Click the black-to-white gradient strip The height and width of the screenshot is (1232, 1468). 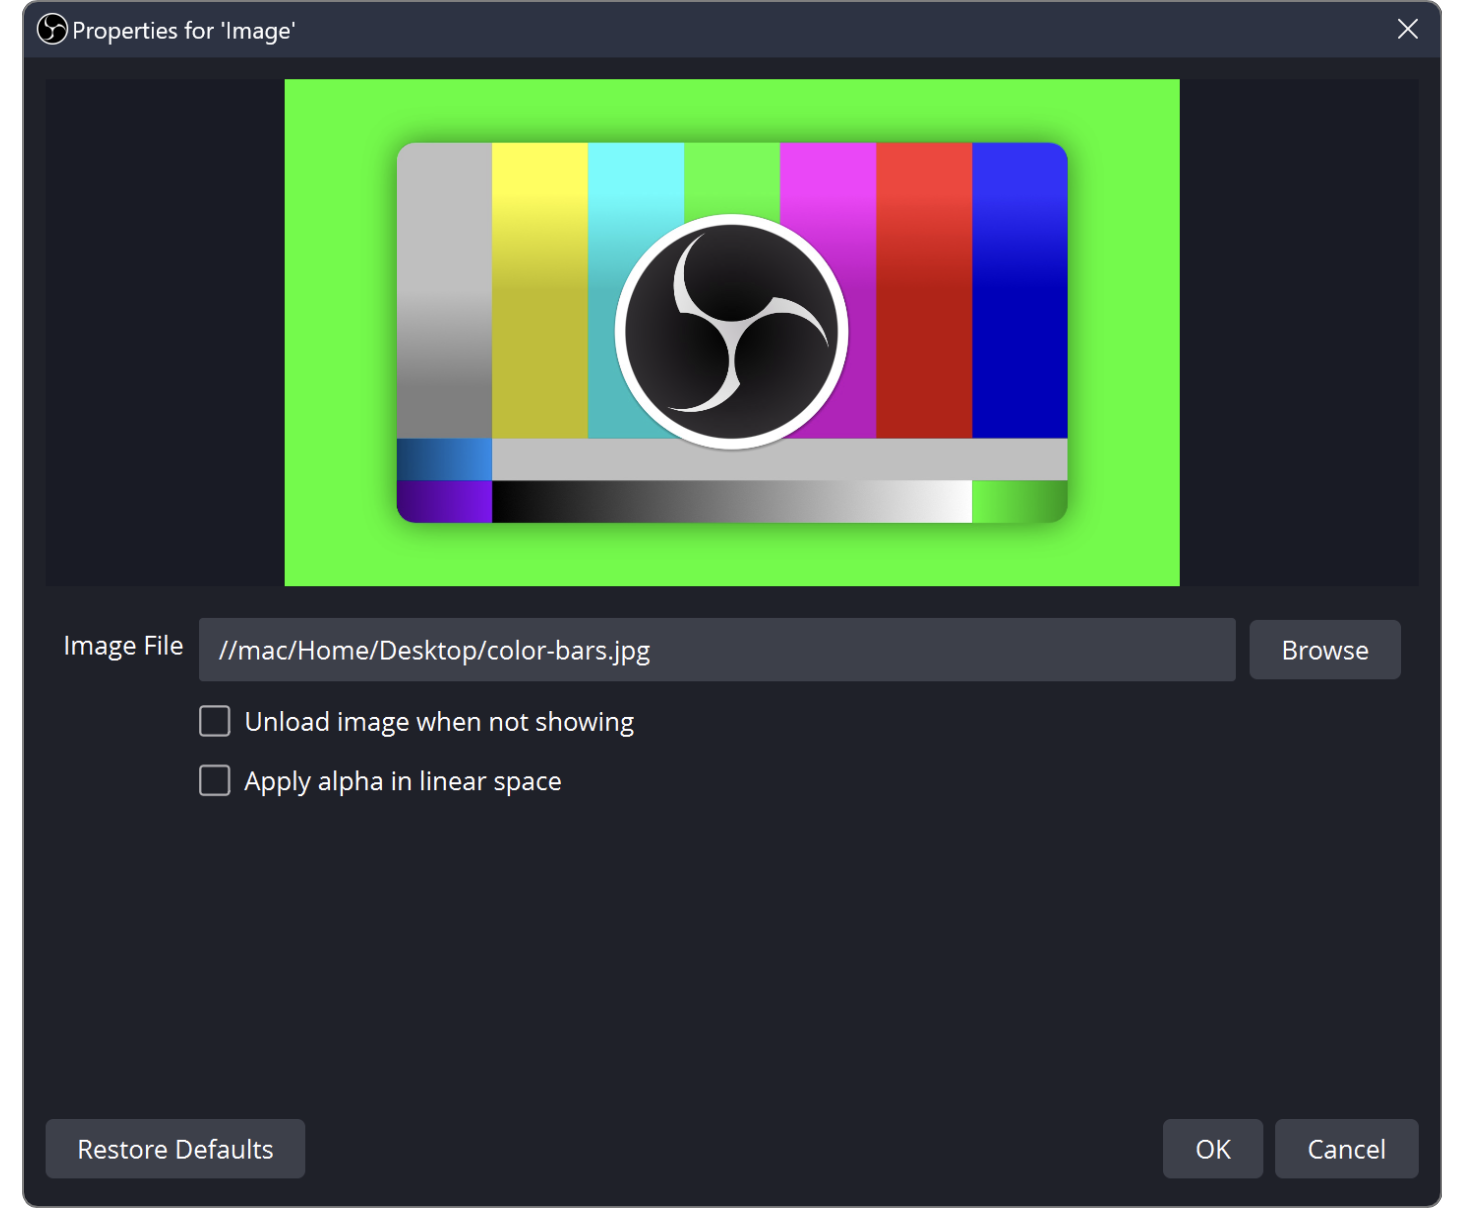point(731,501)
